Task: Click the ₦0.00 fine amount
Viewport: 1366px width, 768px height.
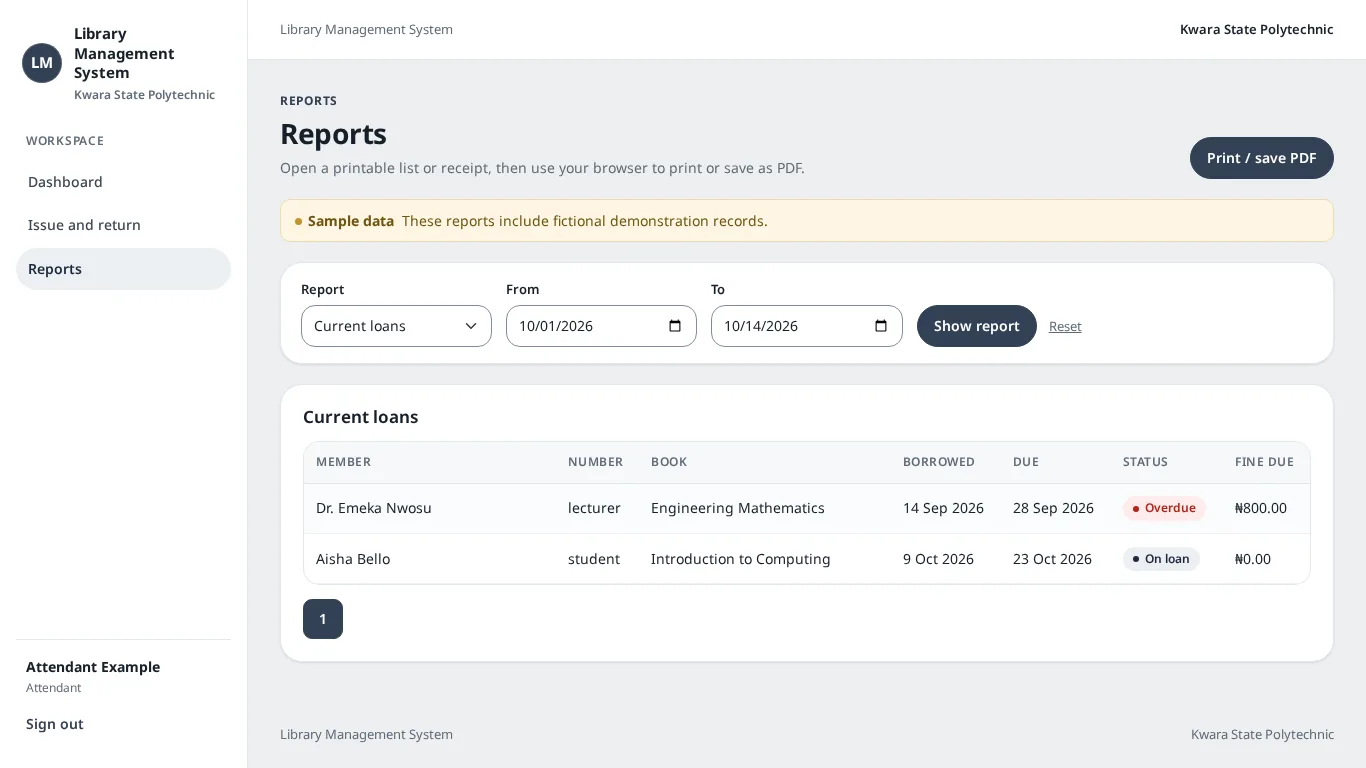Action: (x=1253, y=559)
